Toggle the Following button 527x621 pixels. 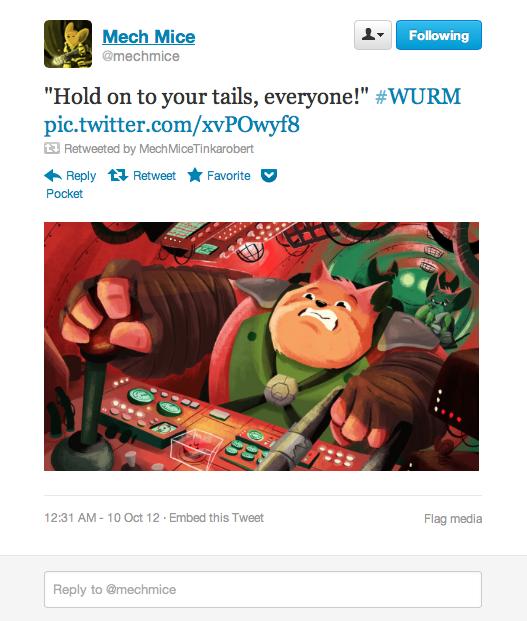(x=439, y=35)
